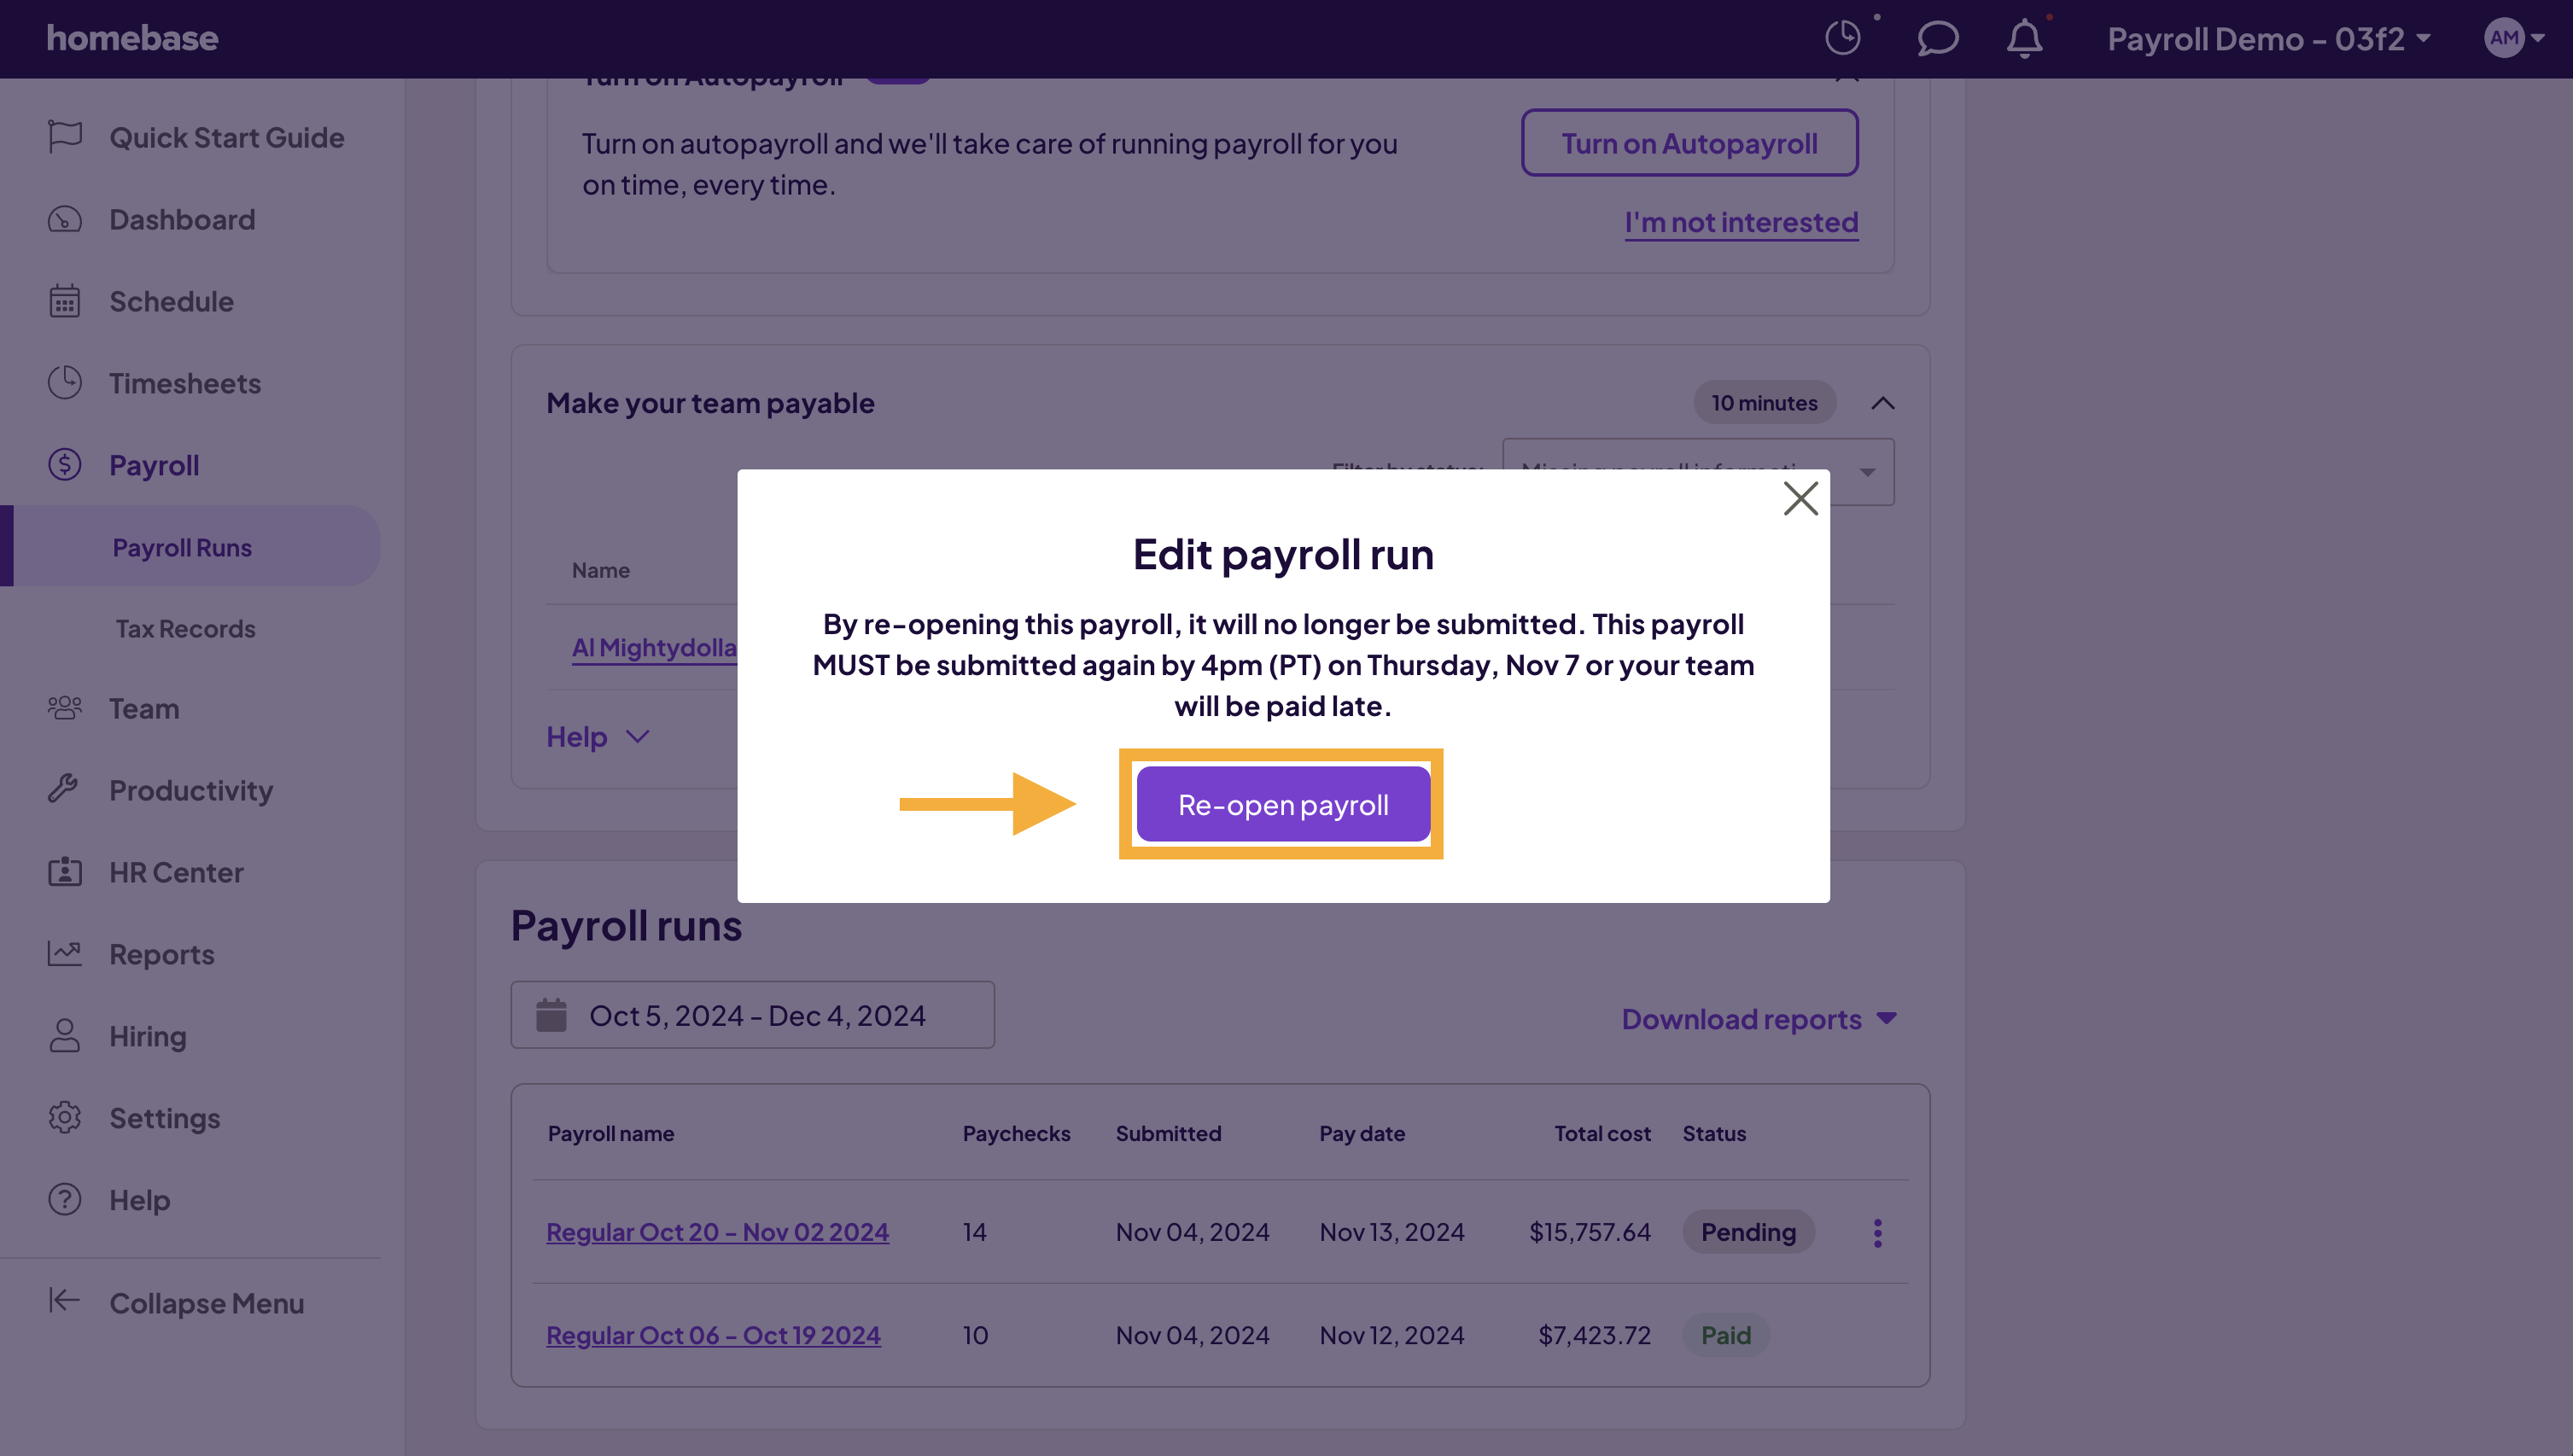Screen dimensions: 2573x1456
Task: Open Settings via the gear icon
Action: coord(63,1117)
